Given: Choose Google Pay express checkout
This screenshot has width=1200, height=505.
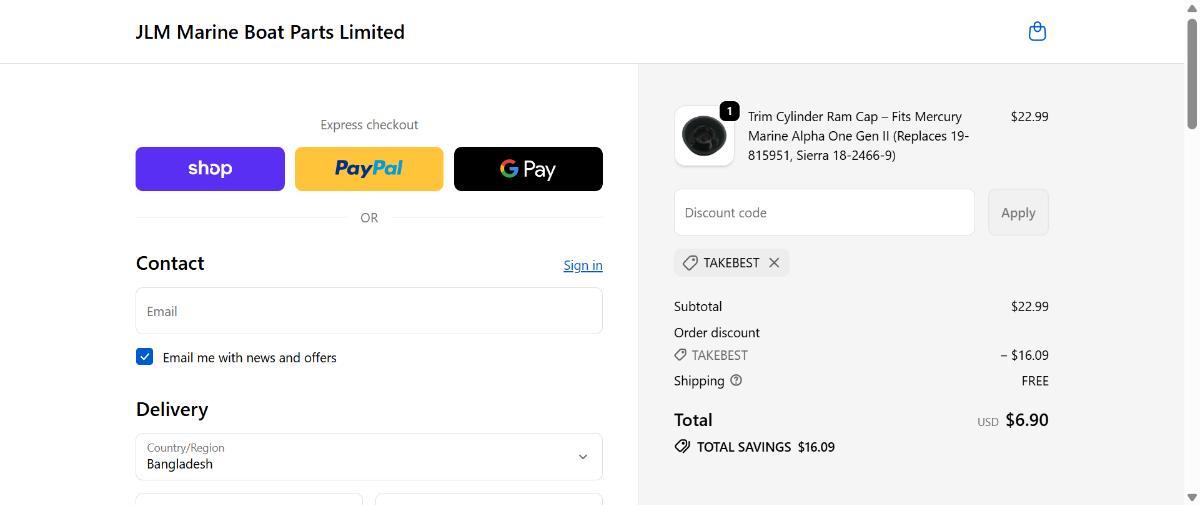Looking at the screenshot, I should pyautogui.click(x=528, y=169).
